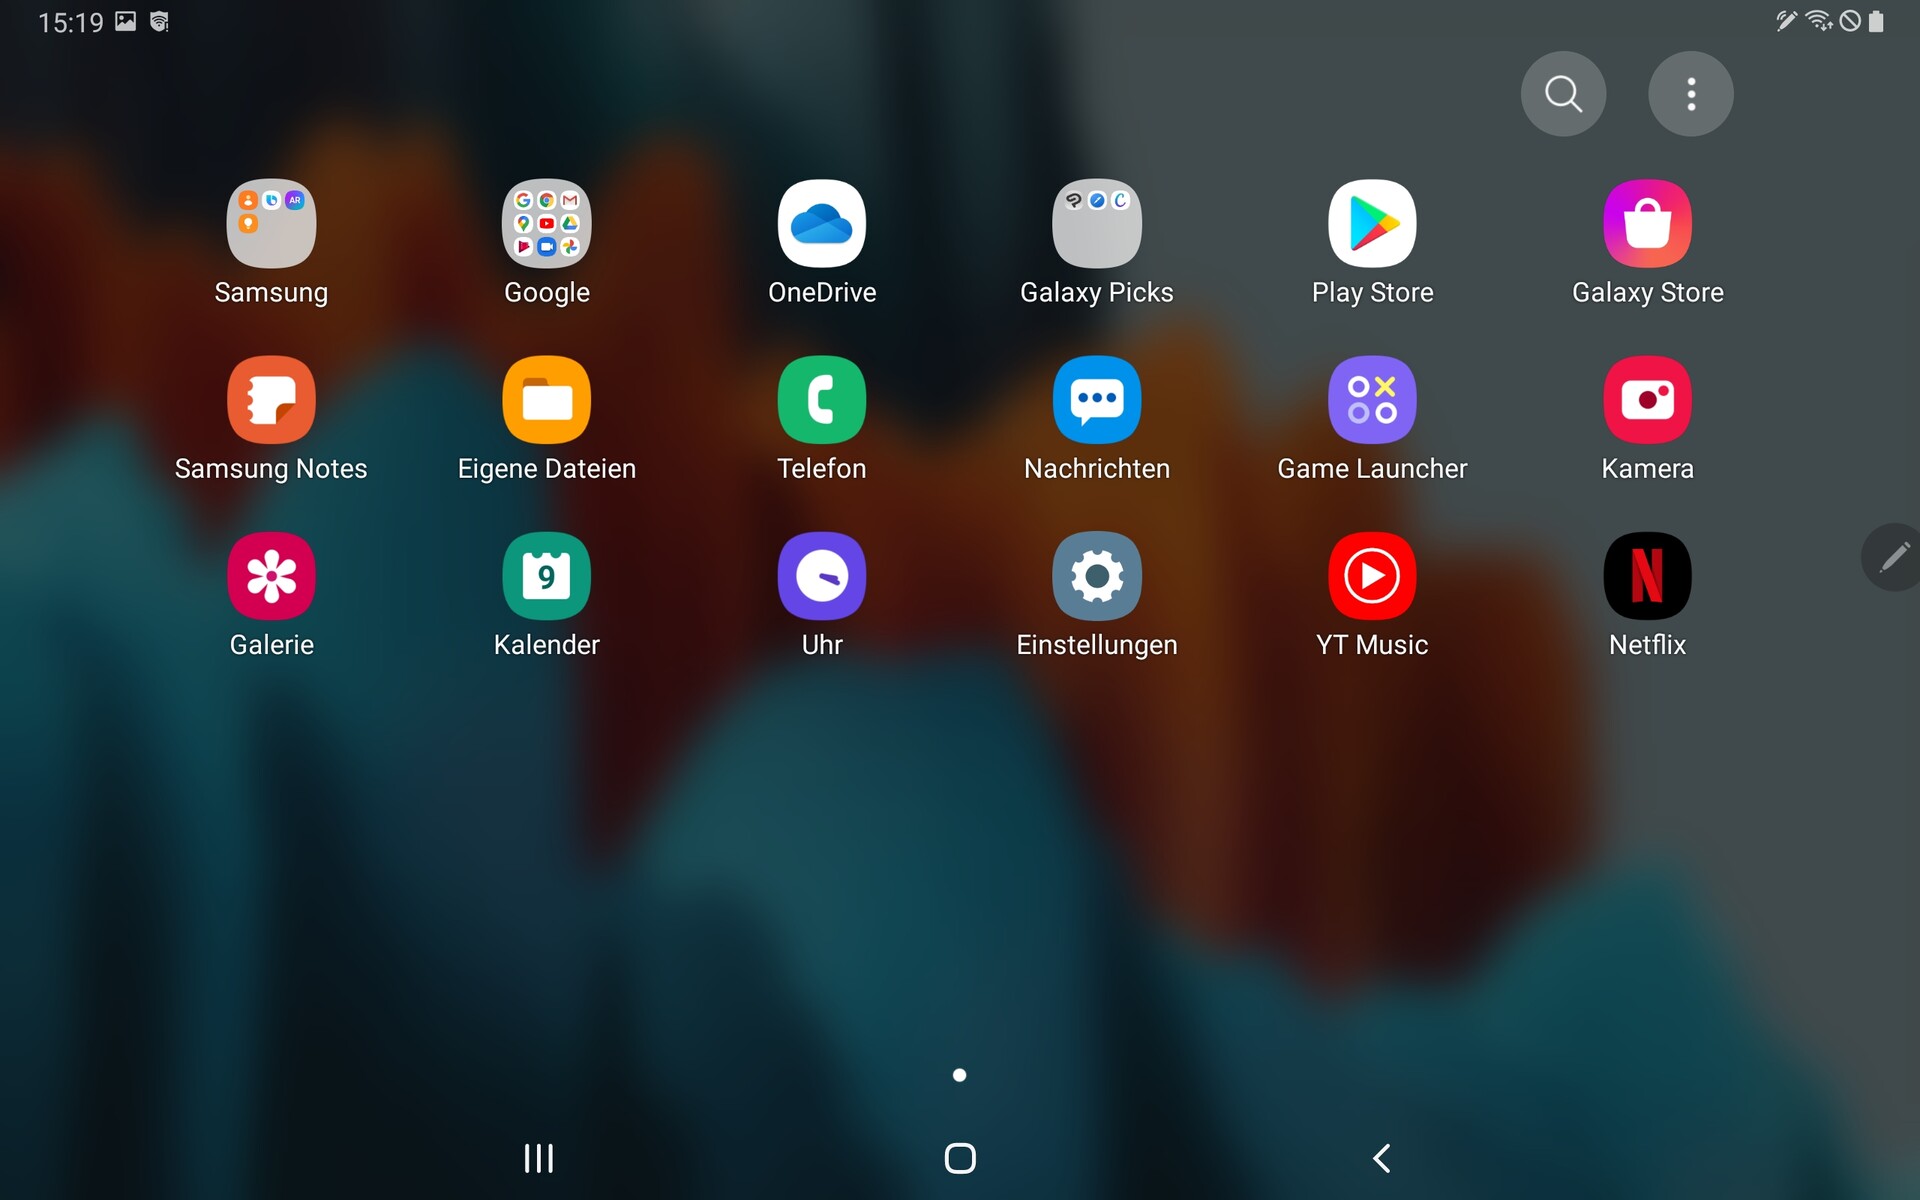
Task: Expand the Samsung app folder
Action: pos(271,224)
